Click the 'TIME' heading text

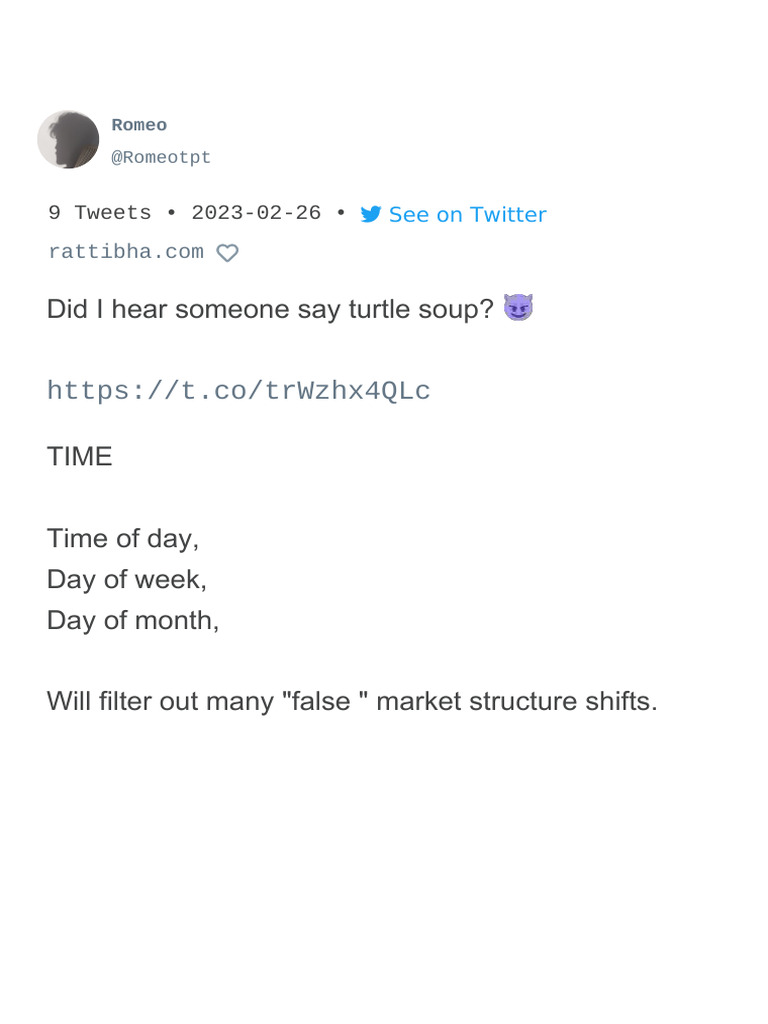click(x=80, y=457)
